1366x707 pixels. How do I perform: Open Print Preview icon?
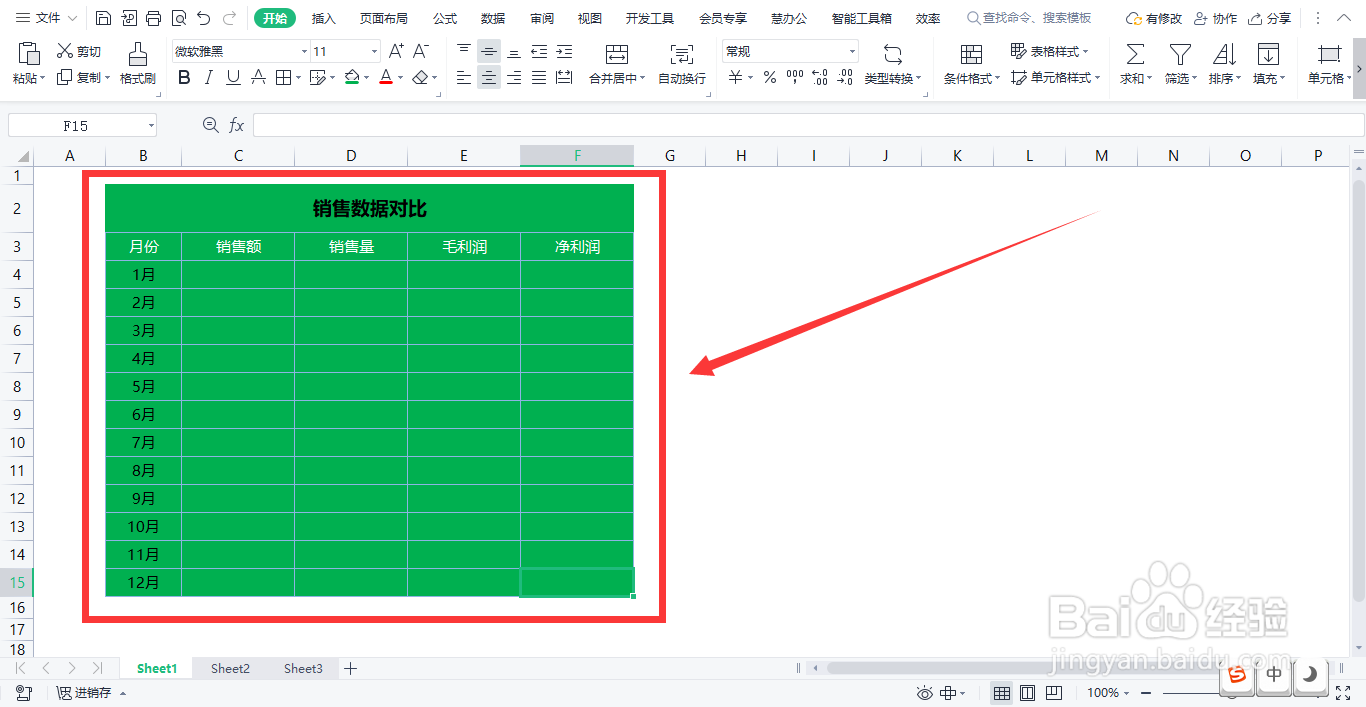coord(178,18)
